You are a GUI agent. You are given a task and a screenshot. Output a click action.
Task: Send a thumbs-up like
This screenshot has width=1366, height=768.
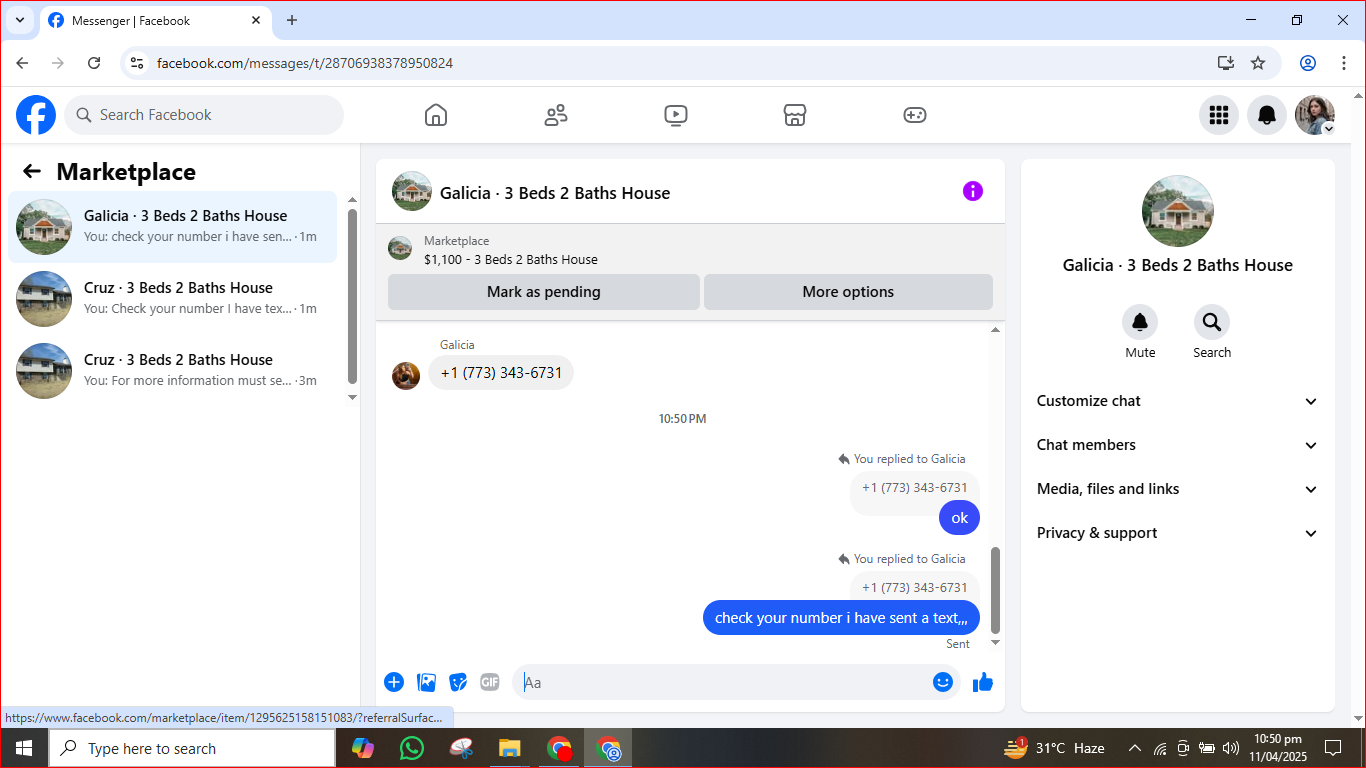click(x=983, y=682)
